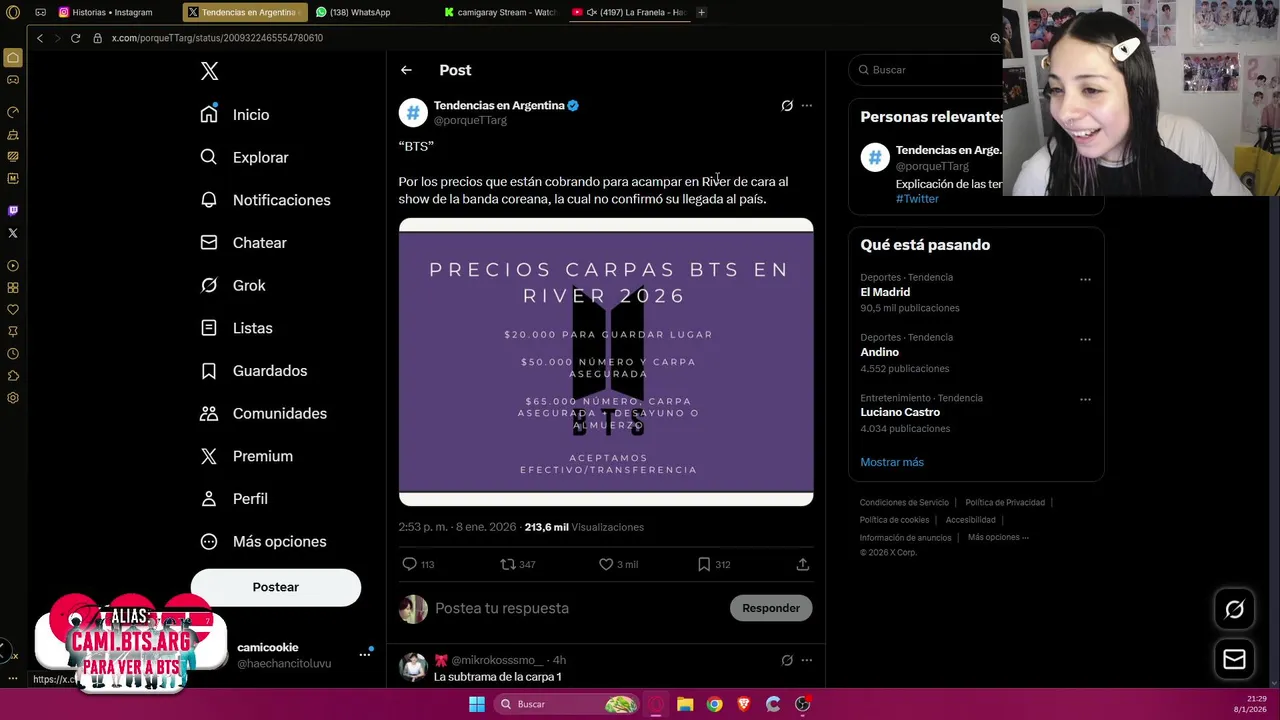Open Brave browser from taskbar

click(743, 704)
